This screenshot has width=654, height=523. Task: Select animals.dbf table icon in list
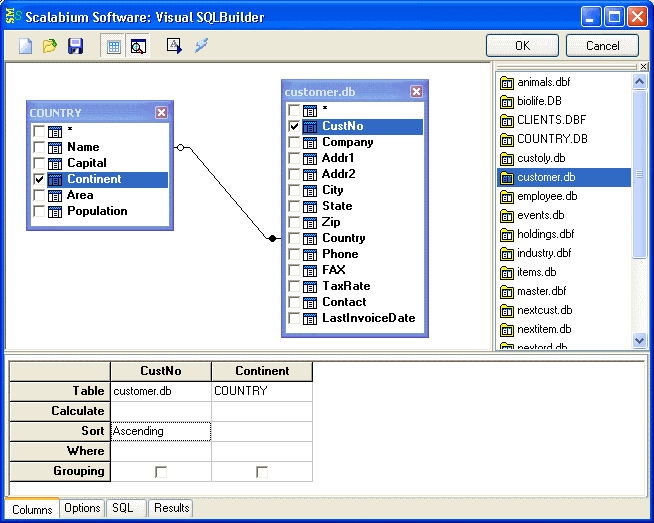coord(507,83)
